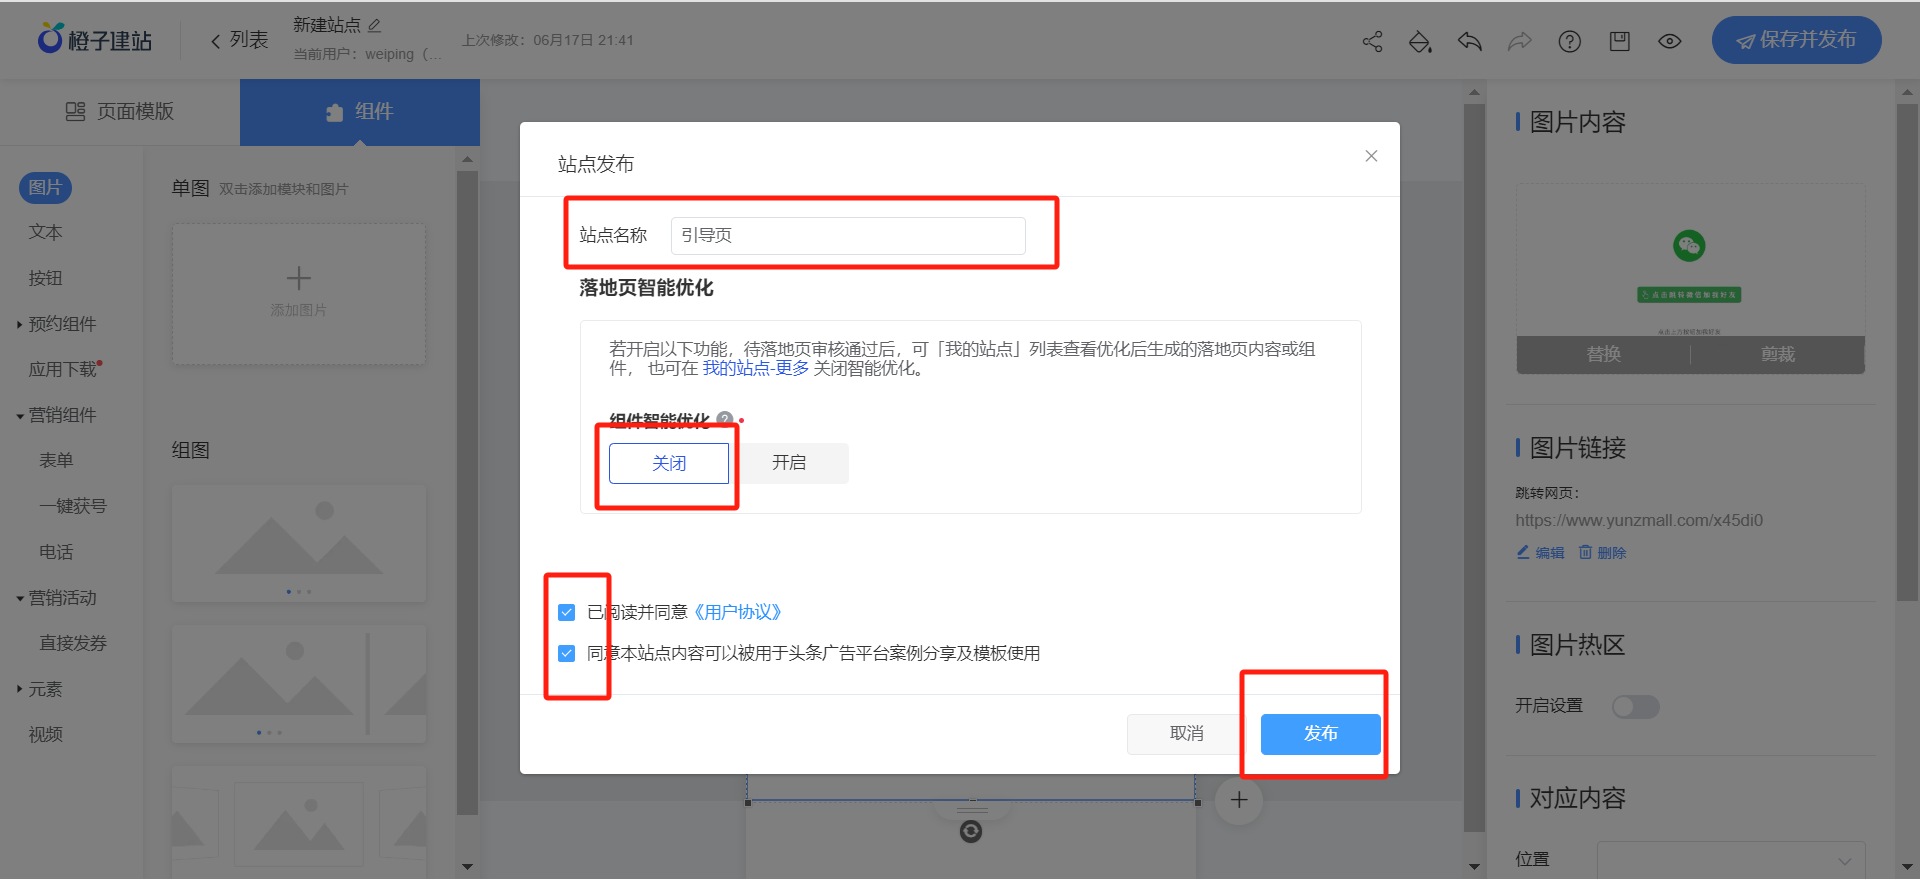Viewport: 1920px width, 879px height.
Task: Select 电话 component
Action: point(56,552)
